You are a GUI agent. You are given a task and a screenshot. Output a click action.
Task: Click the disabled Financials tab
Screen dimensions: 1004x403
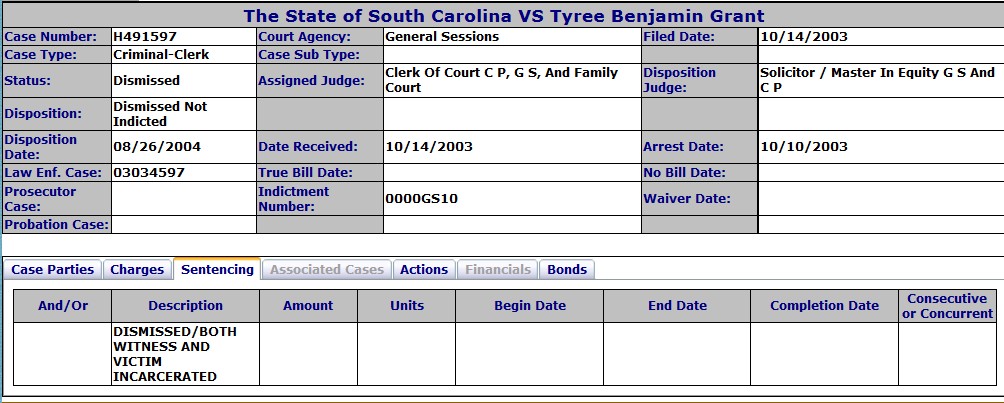pos(496,269)
